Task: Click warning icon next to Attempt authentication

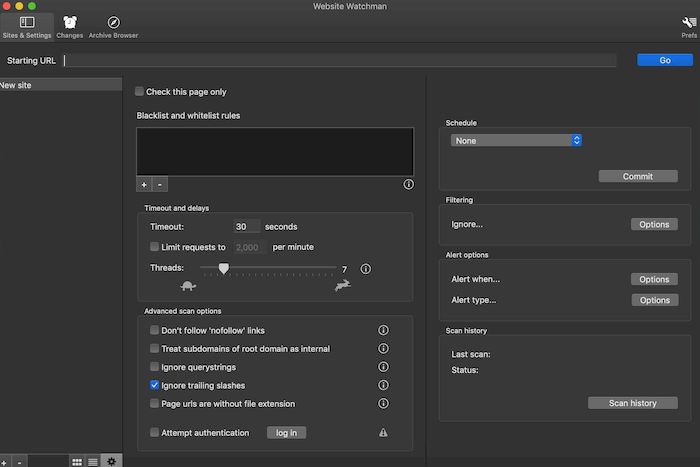Action: tap(383, 433)
